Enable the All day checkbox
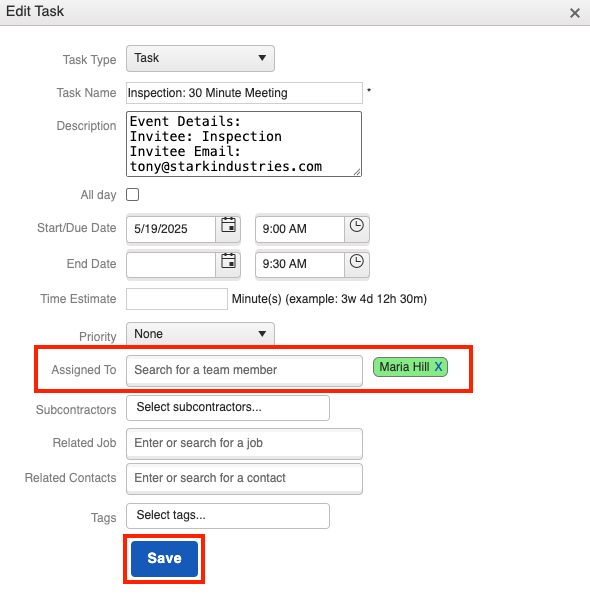The width and height of the screenshot is (590, 597). click(132, 195)
